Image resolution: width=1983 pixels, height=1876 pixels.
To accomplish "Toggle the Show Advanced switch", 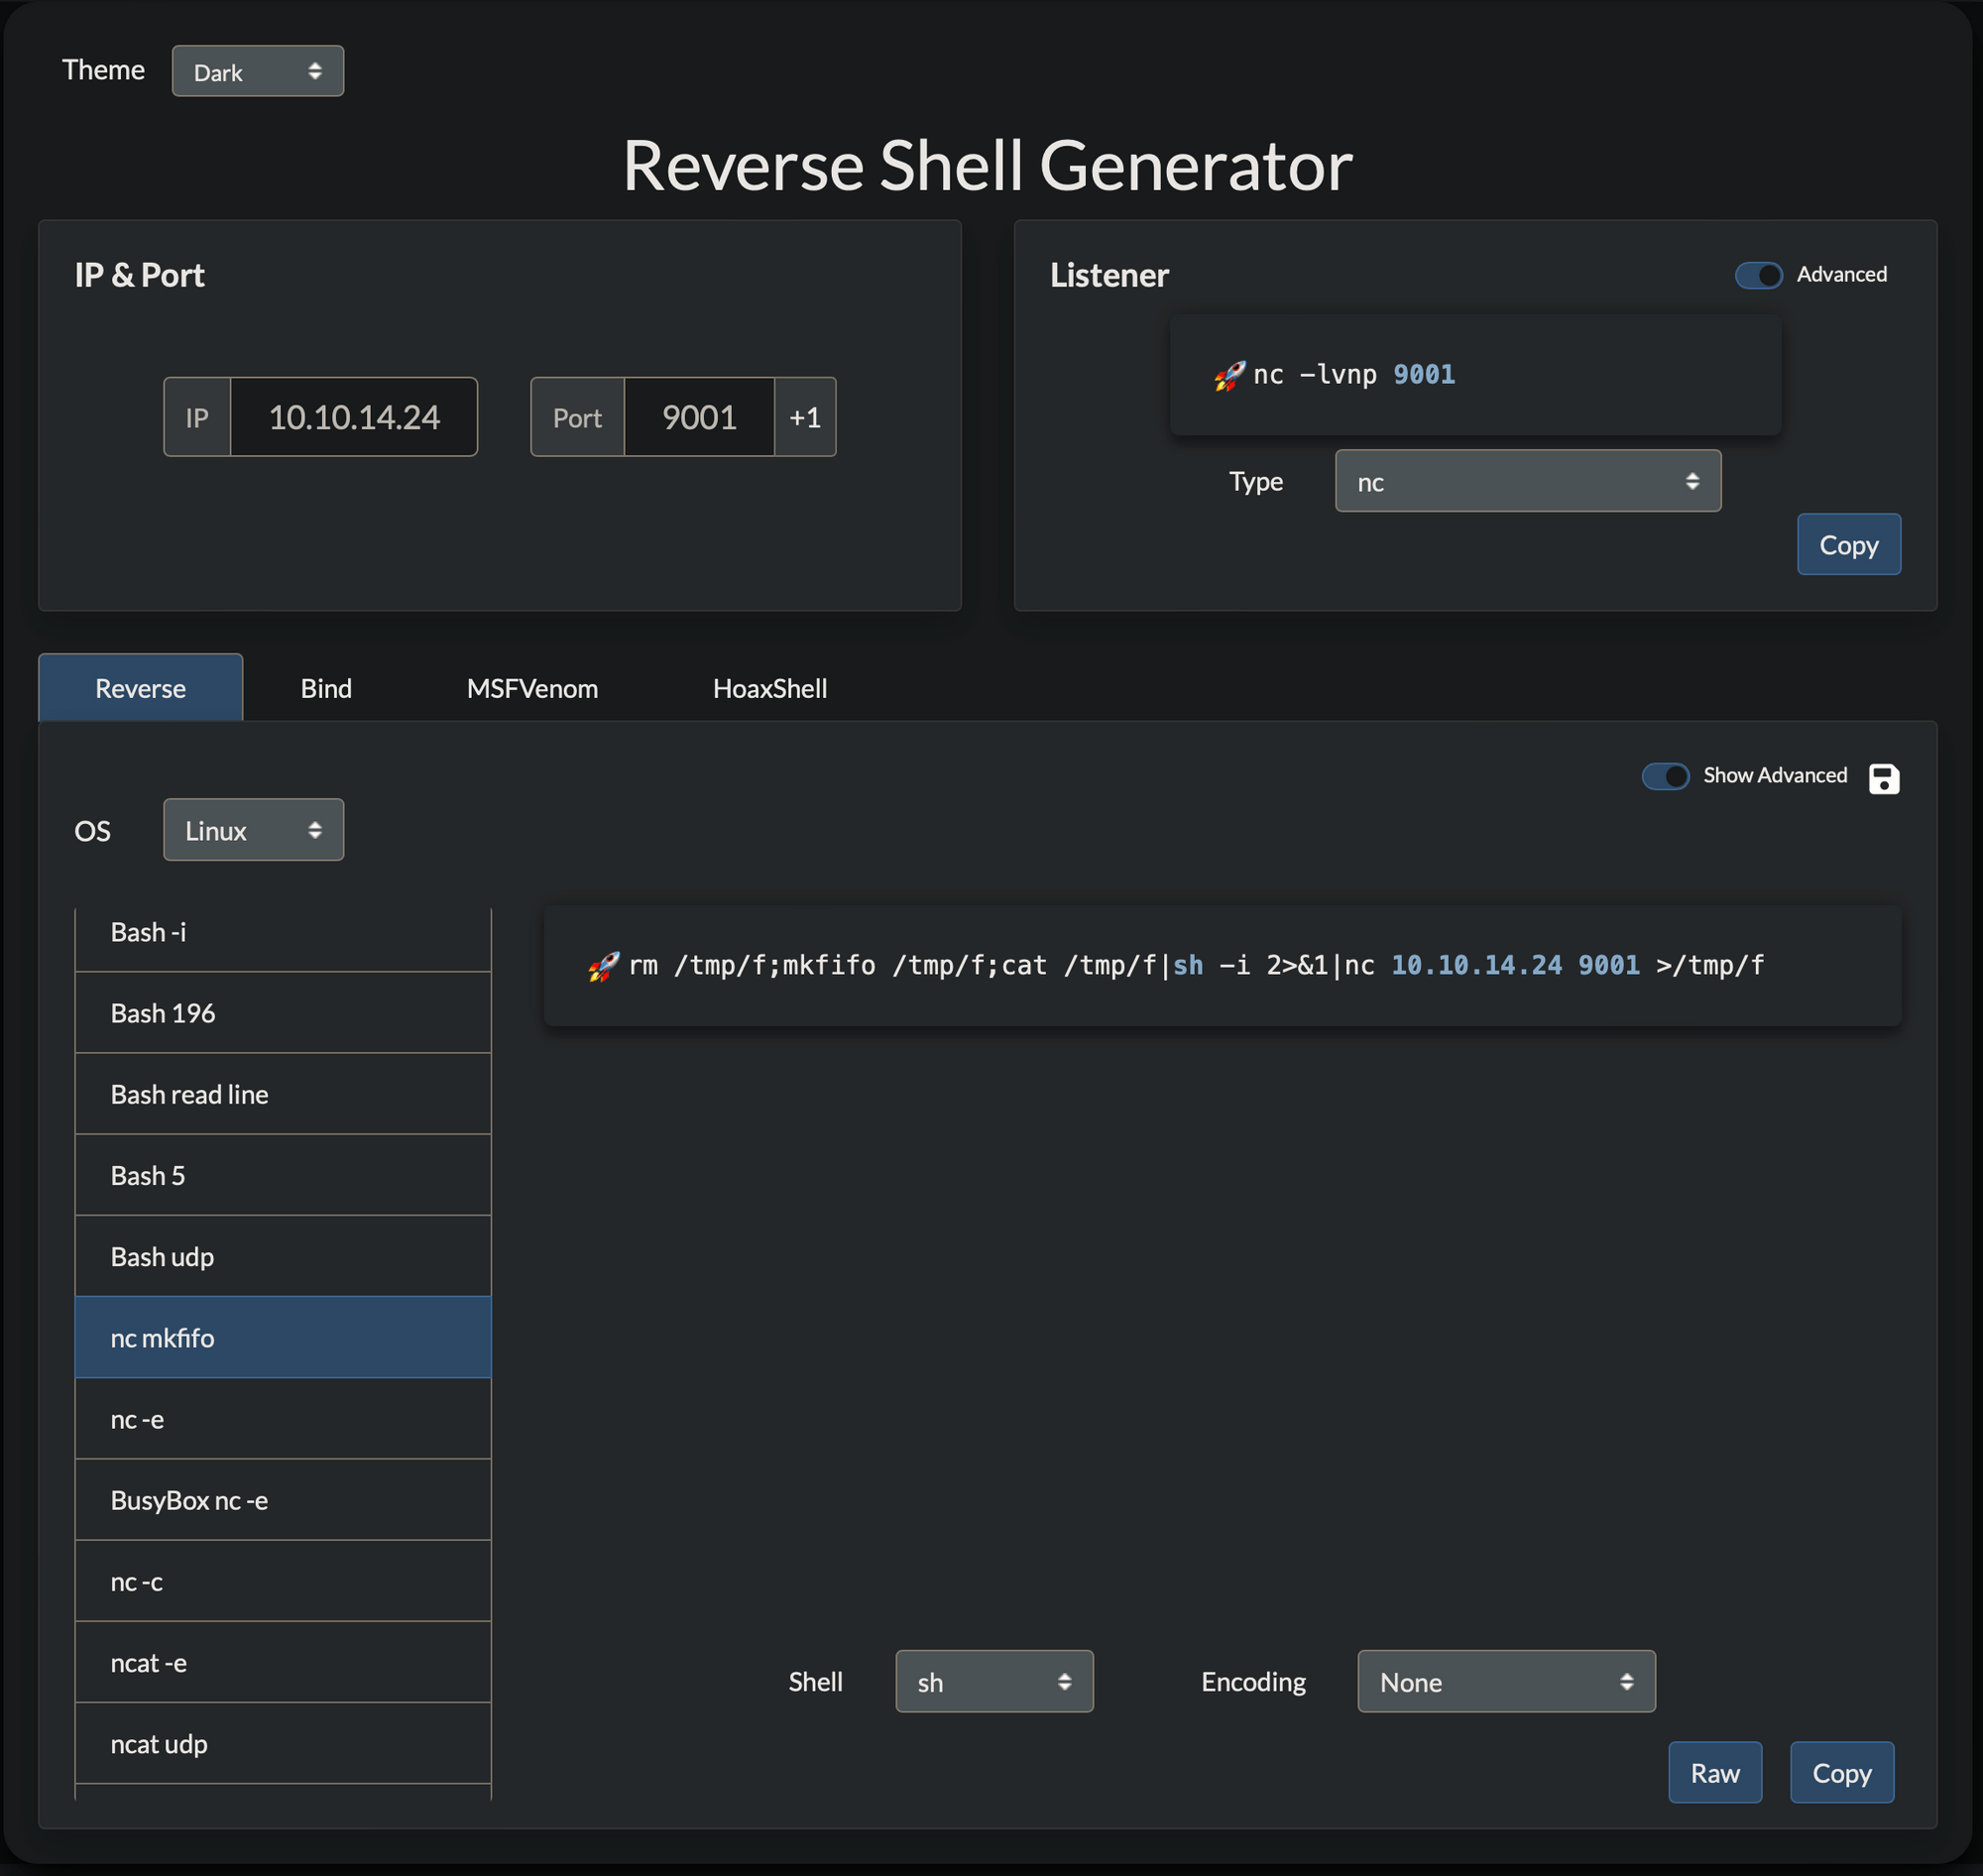I will point(1665,776).
